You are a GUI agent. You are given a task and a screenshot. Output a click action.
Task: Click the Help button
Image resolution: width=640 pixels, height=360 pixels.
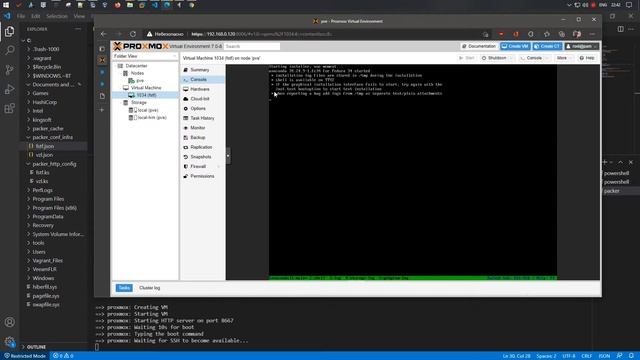tap(587, 58)
